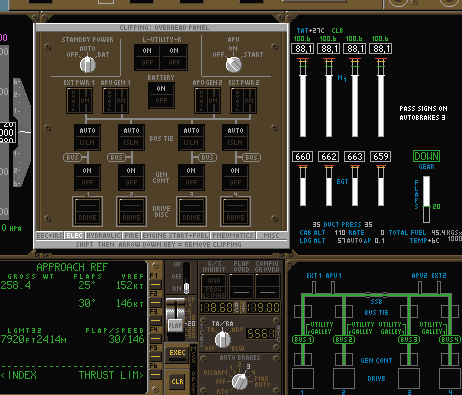Click the PASS SIGNS ON EICAS message
This screenshot has width=462, height=395.
(423, 108)
